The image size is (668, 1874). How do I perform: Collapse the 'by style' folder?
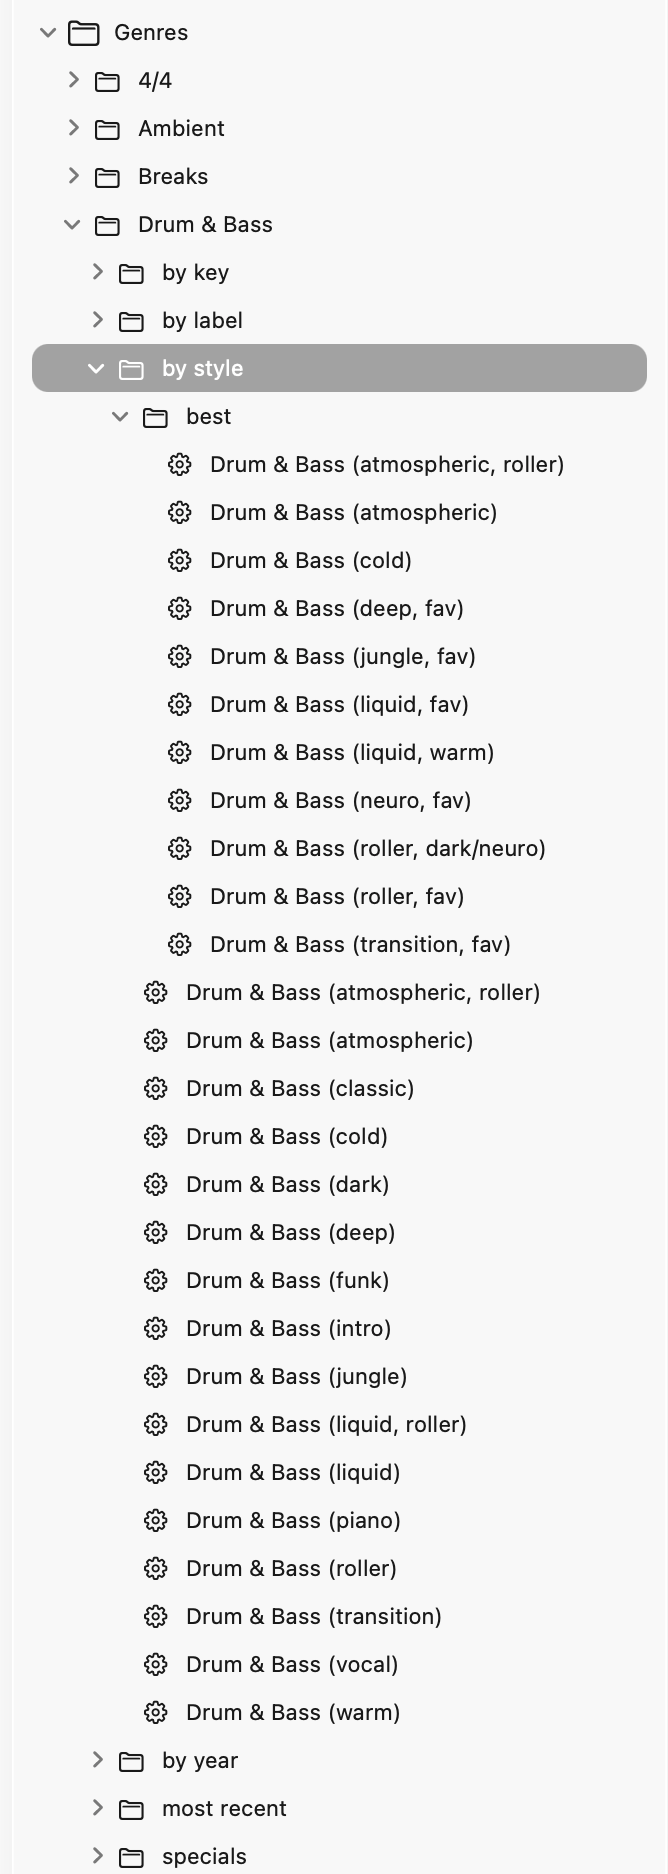click(x=96, y=368)
